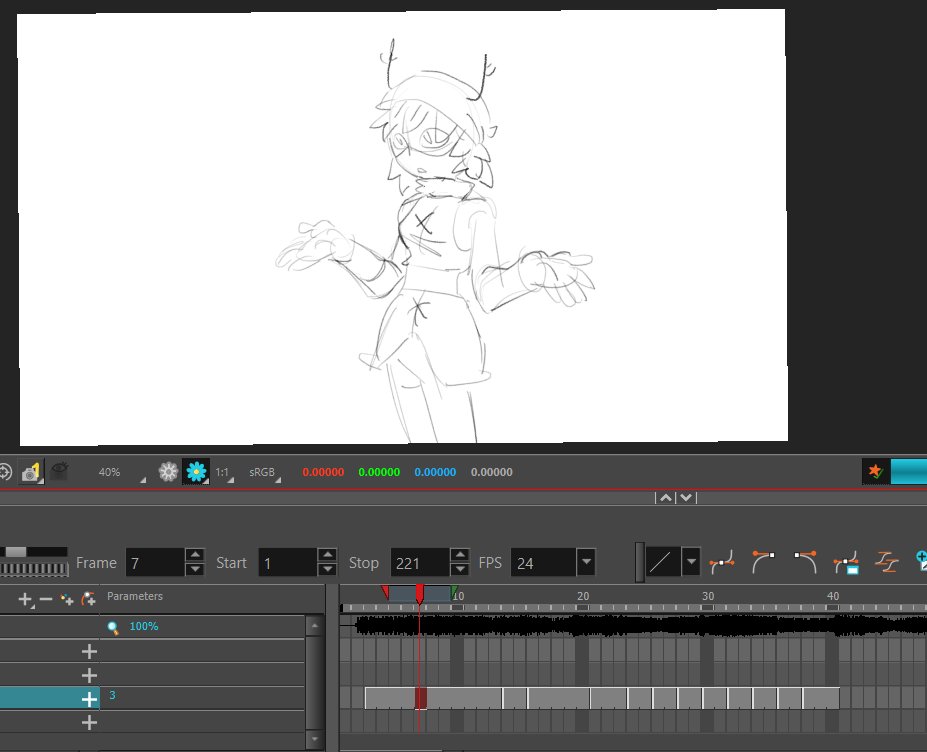Click the orange star with checkmark icon
The height and width of the screenshot is (752, 927).
pyautogui.click(x=875, y=471)
